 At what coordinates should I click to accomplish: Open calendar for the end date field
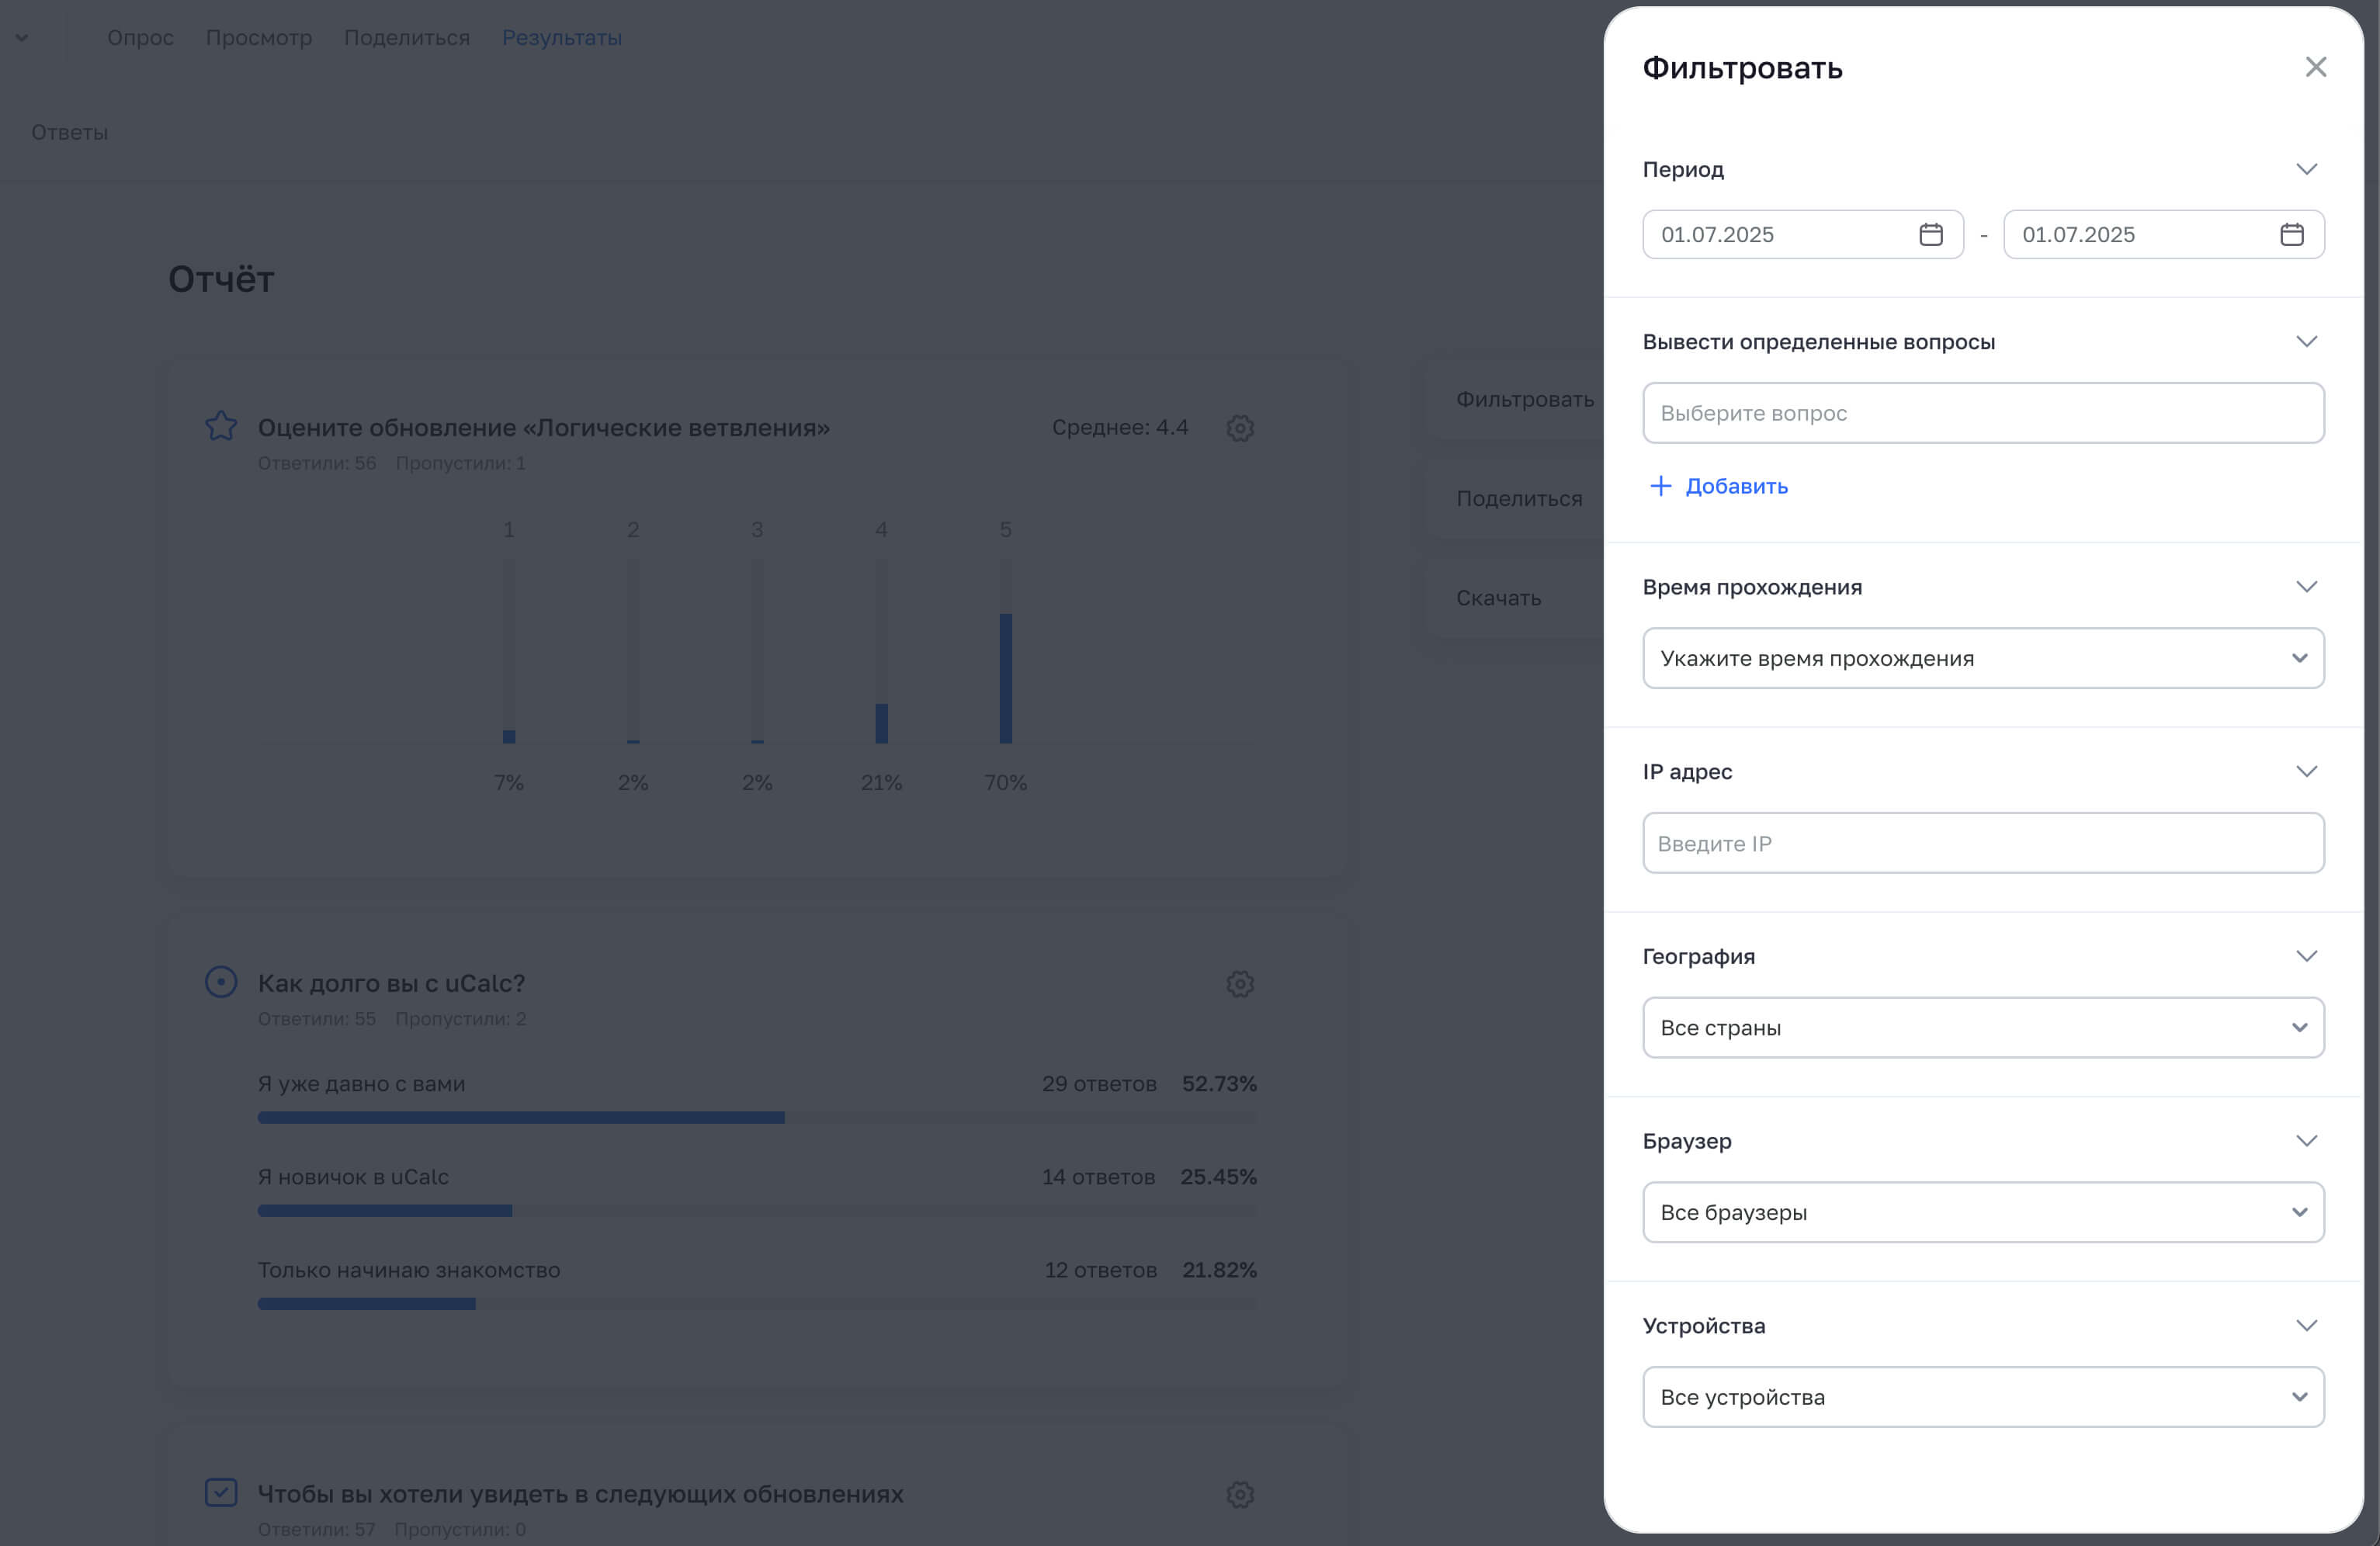click(x=2291, y=234)
